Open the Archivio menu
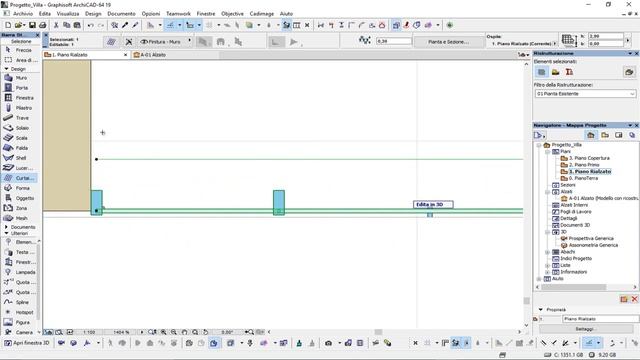The width and height of the screenshot is (640, 360). pyautogui.click(x=23, y=13)
